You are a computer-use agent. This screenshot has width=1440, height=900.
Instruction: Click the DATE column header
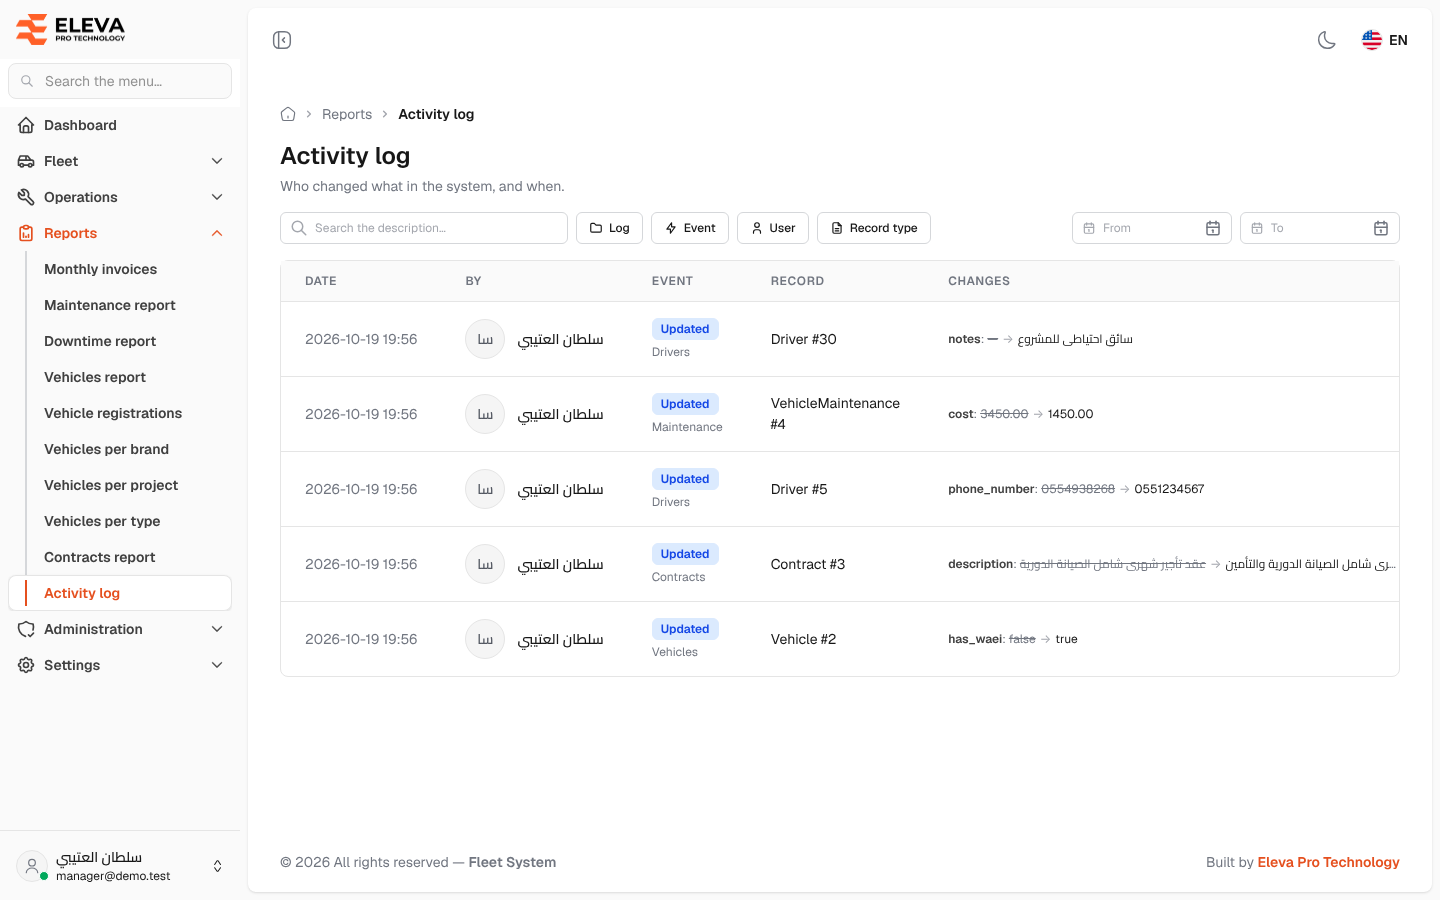pyautogui.click(x=321, y=281)
